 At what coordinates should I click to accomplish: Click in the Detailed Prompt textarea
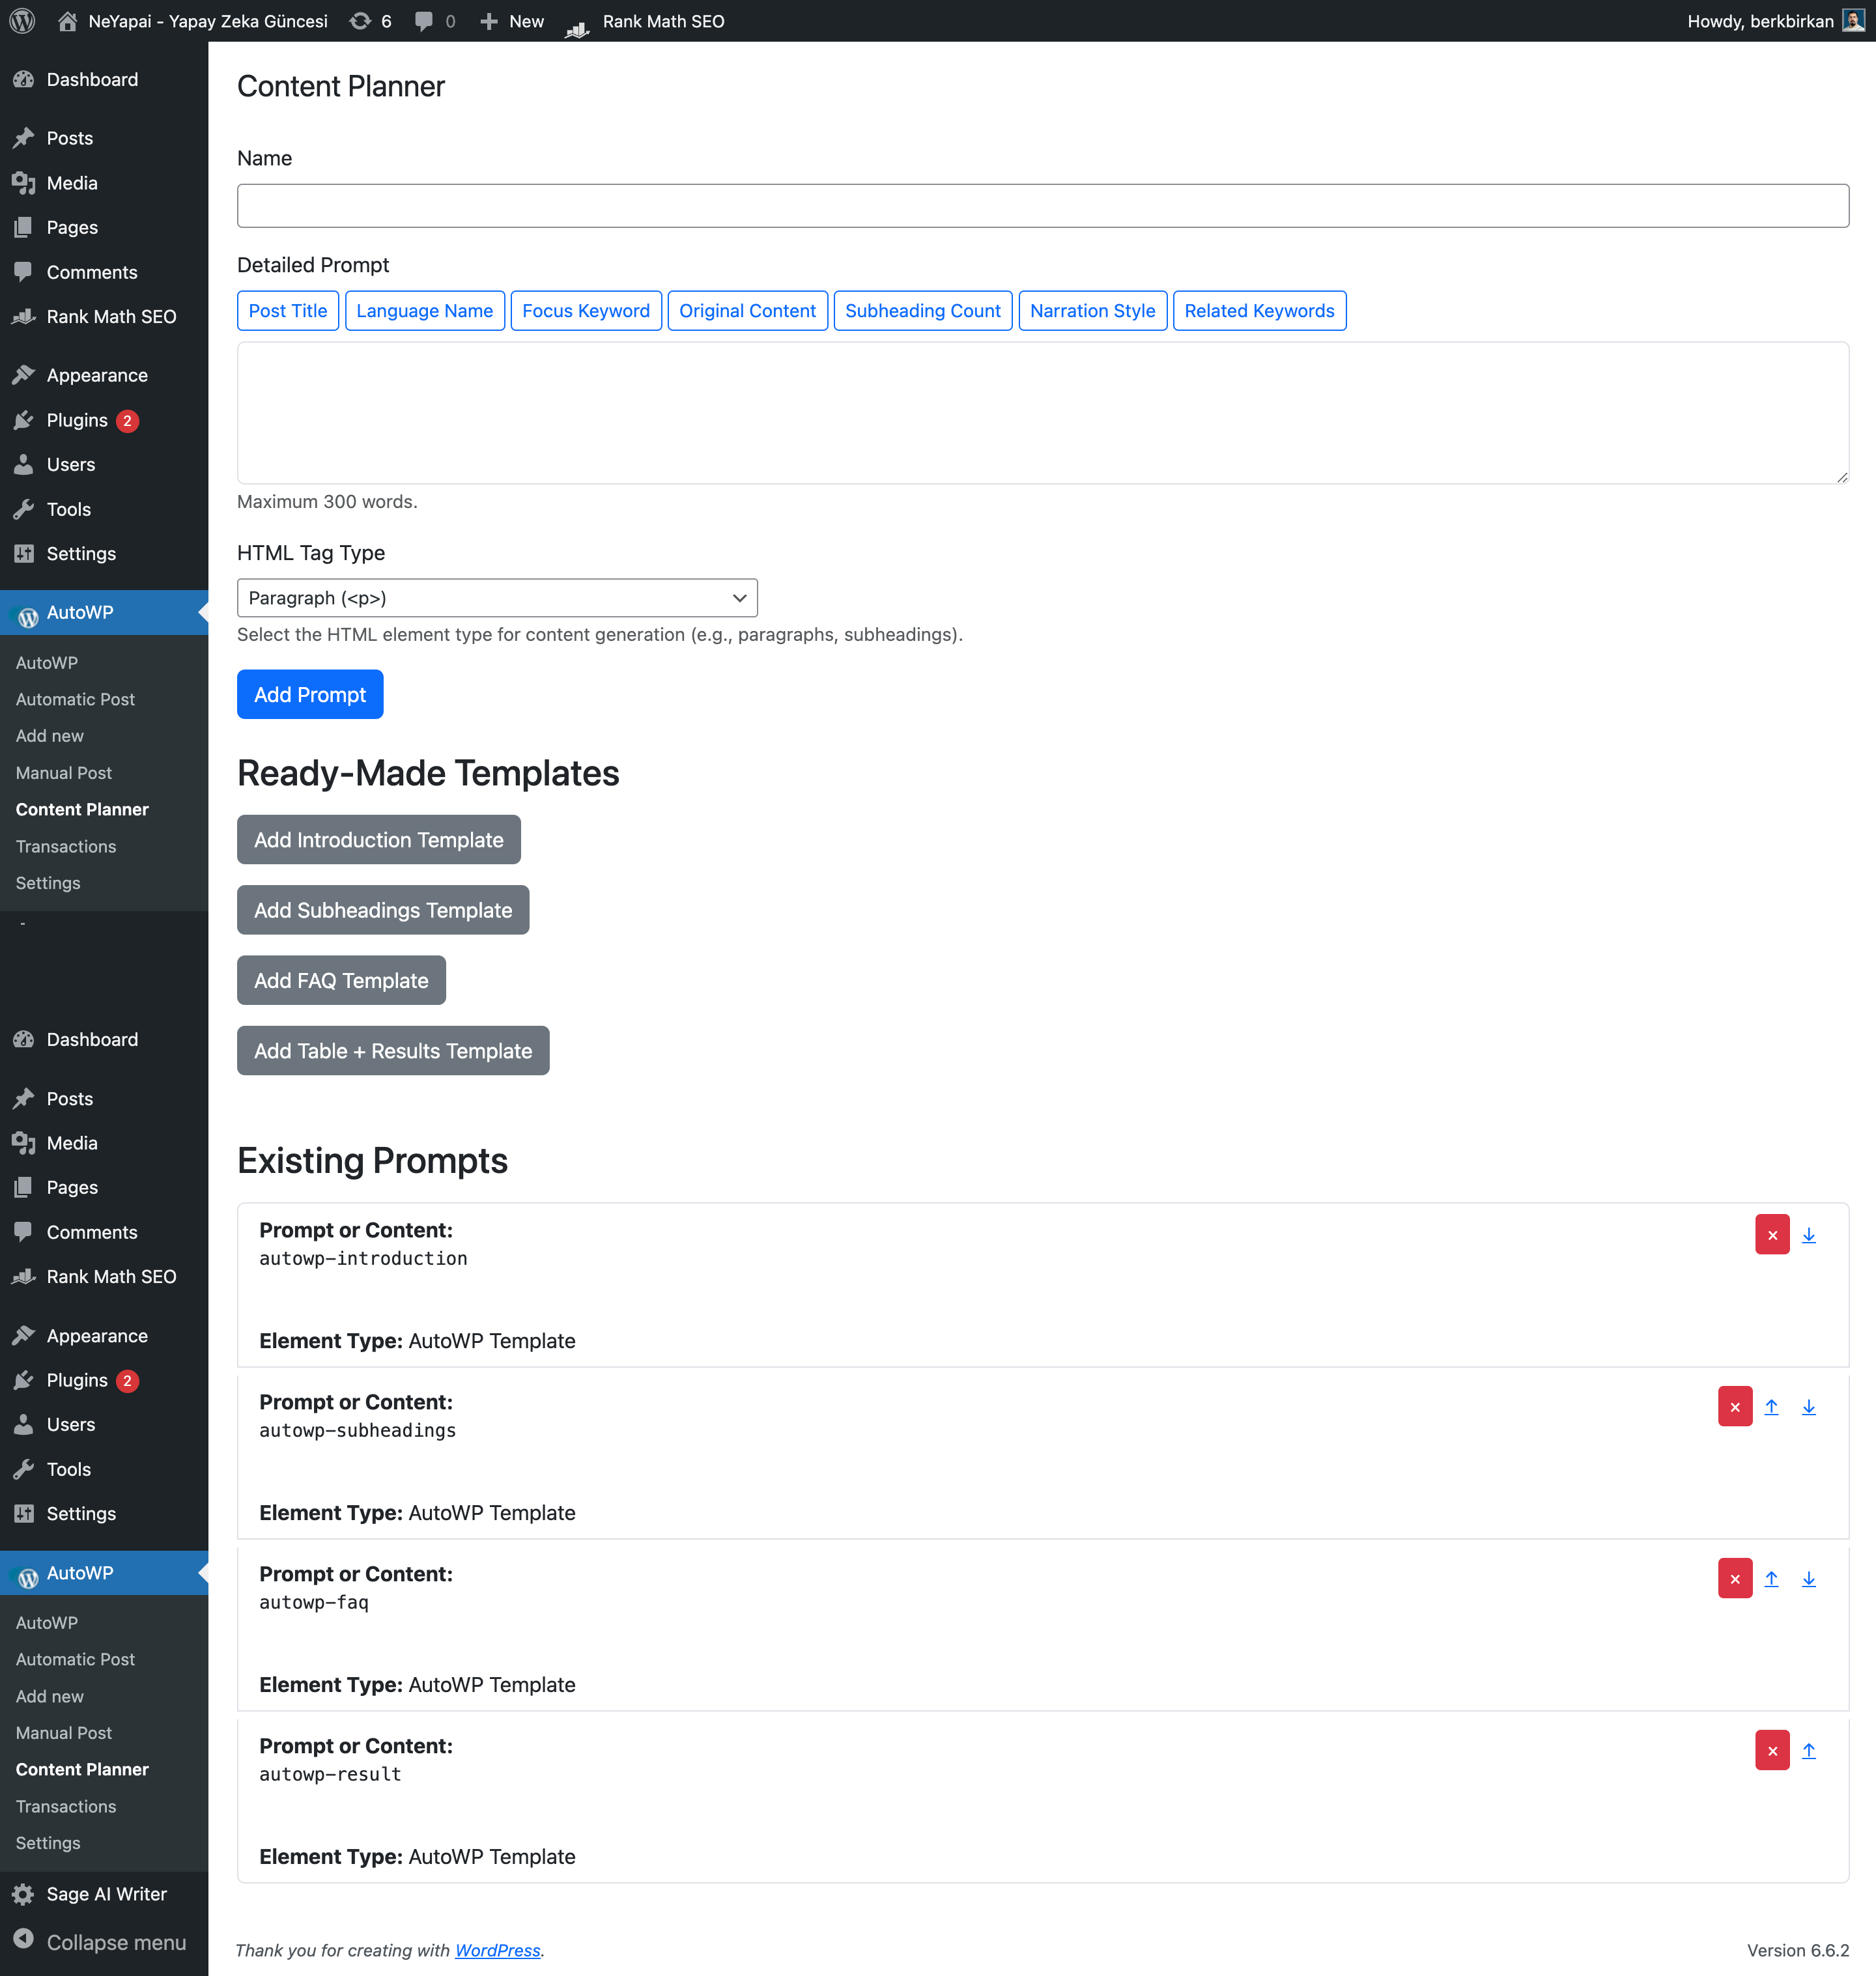point(1042,413)
